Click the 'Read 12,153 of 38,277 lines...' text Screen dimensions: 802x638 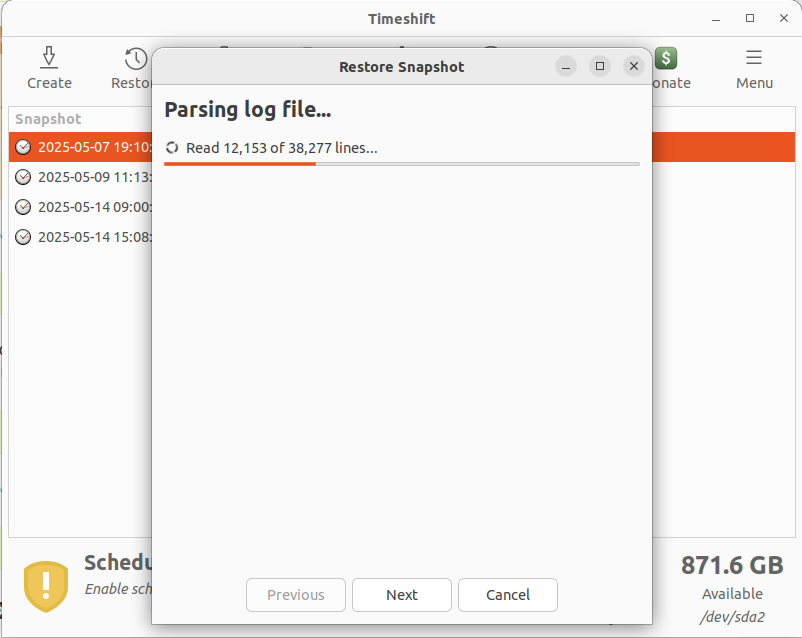(281, 148)
